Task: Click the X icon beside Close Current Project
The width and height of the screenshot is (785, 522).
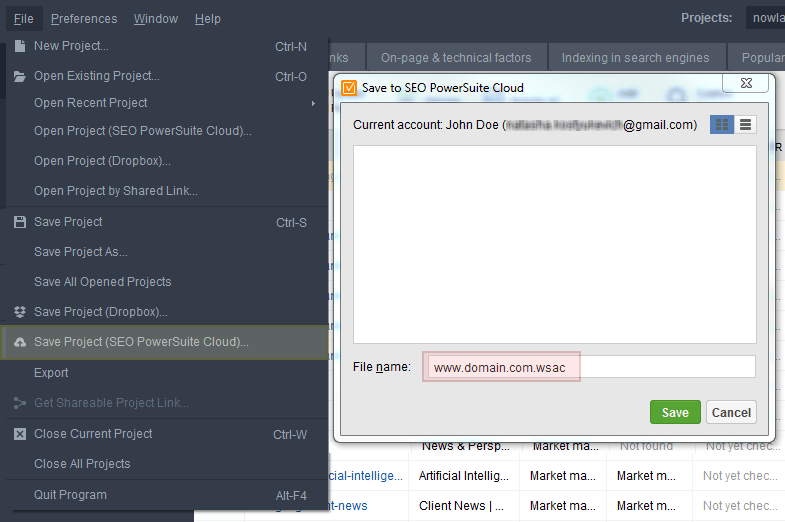Action: [20, 434]
